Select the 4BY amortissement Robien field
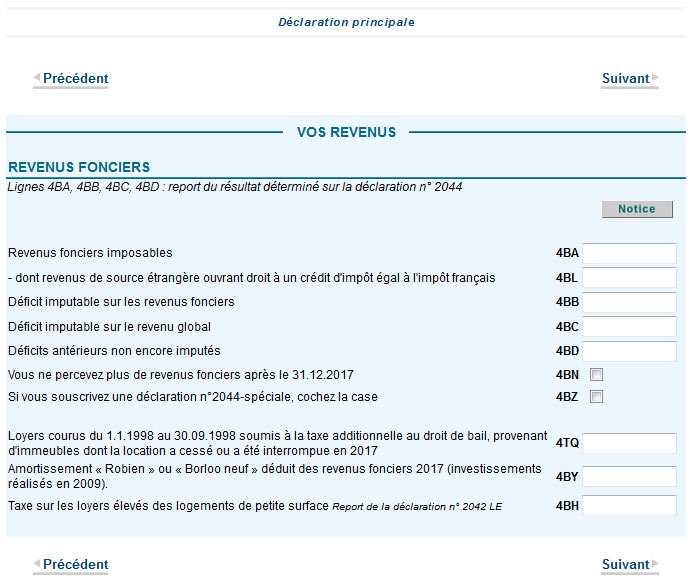694x583 pixels. click(629, 476)
